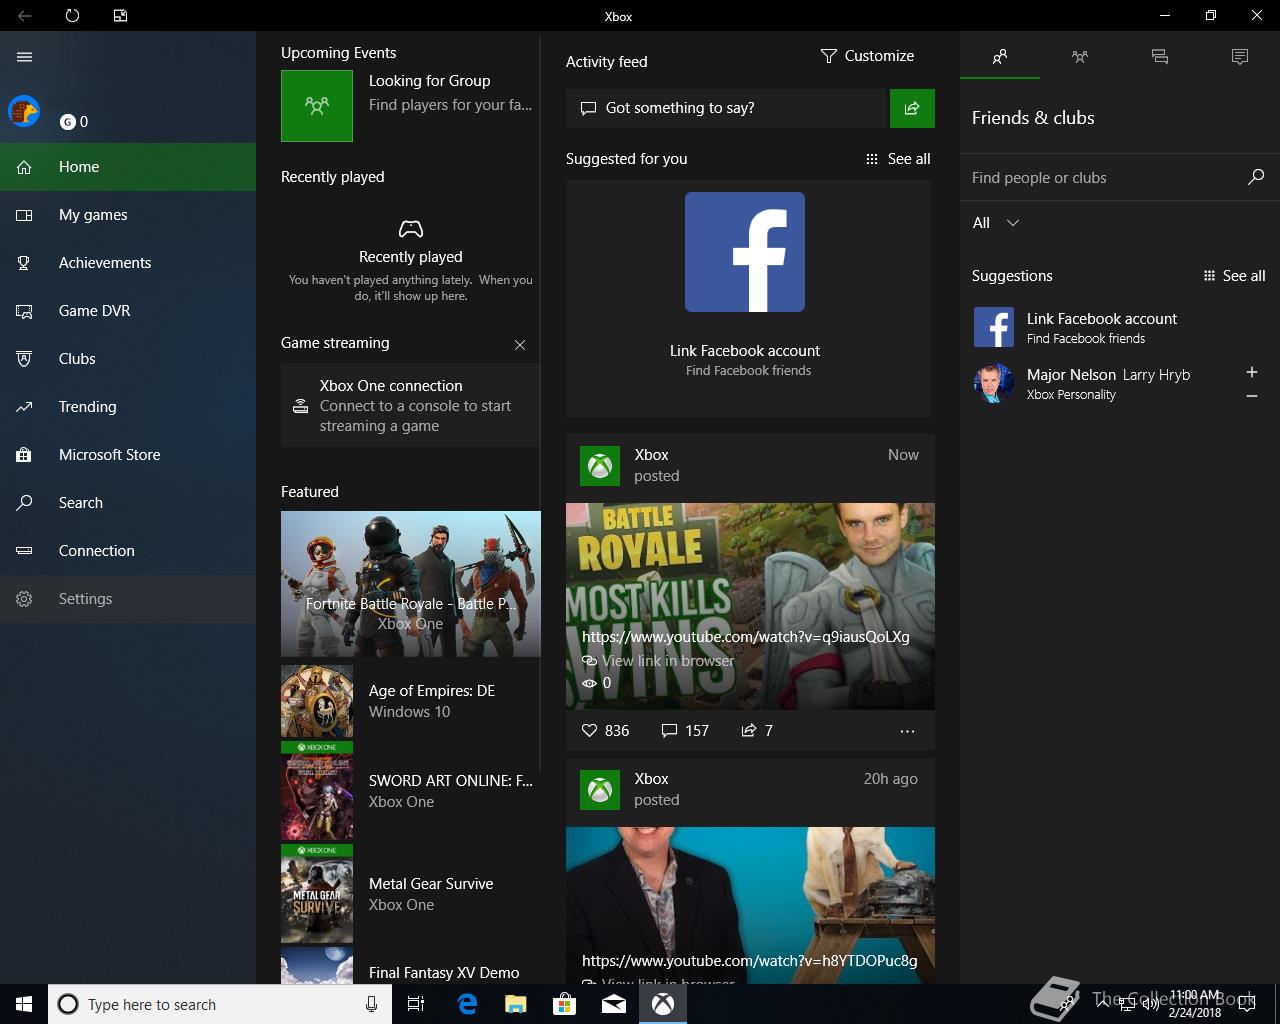Click View link in browser on Battle Royale post
1280x1024 pixels.
[x=658, y=661]
